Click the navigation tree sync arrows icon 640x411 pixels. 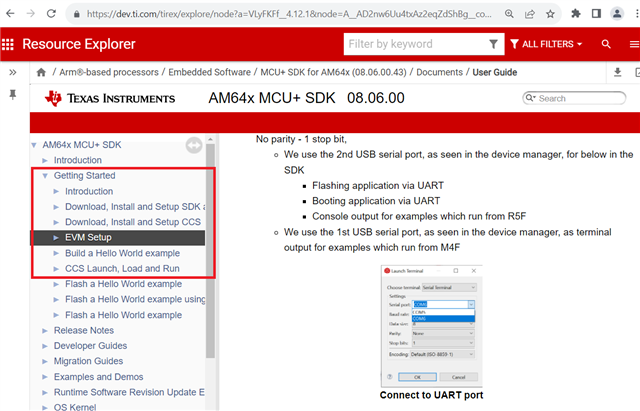click(x=194, y=145)
